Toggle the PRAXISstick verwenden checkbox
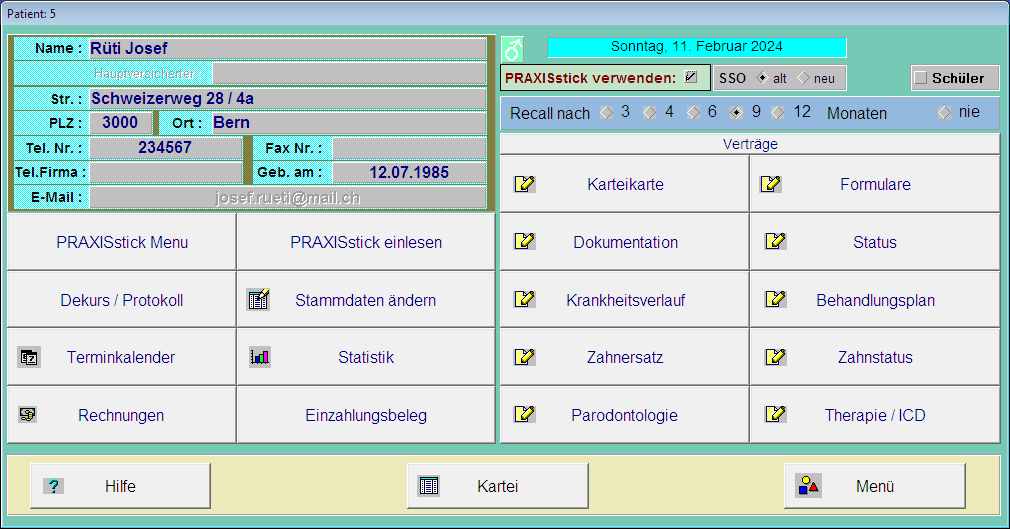This screenshot has width=1010, height=529. pos(691,77)
